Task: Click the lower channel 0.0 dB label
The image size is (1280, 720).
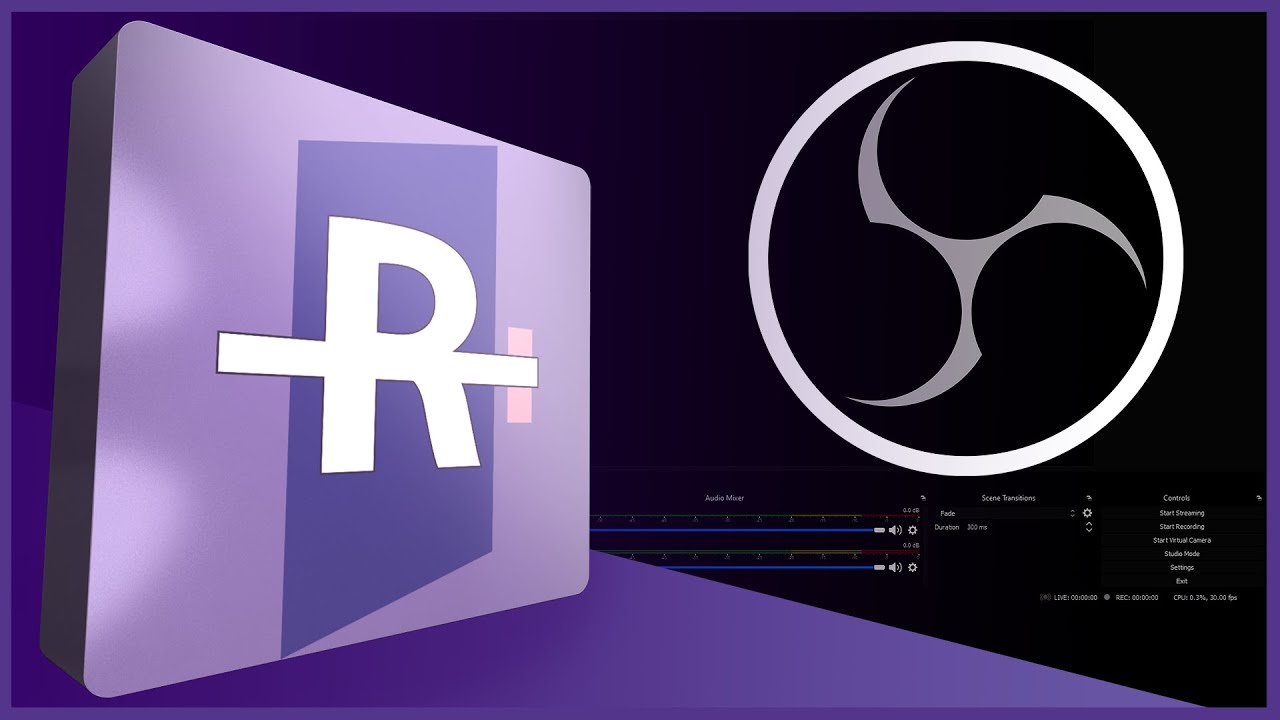Action: (910, 546)
